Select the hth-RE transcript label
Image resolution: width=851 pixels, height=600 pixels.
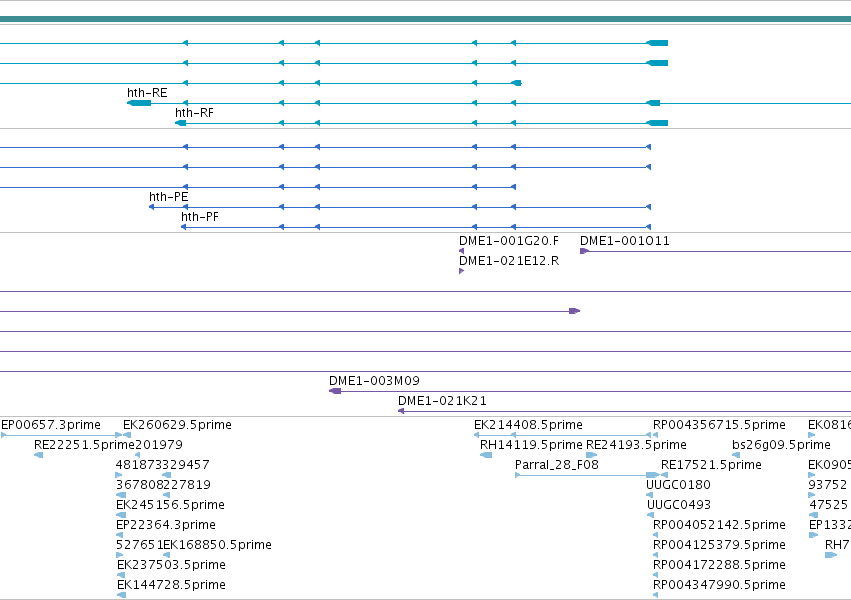(x=147, y=93)
